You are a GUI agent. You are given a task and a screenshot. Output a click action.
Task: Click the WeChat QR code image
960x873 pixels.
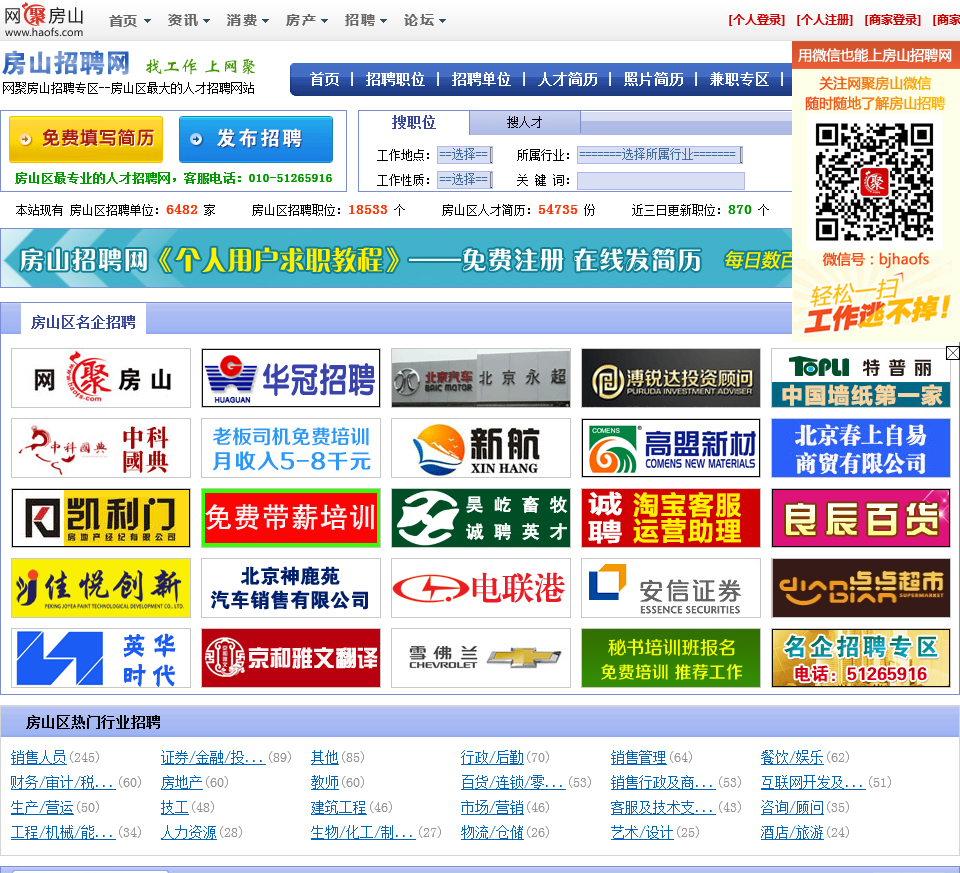[874, 182]
